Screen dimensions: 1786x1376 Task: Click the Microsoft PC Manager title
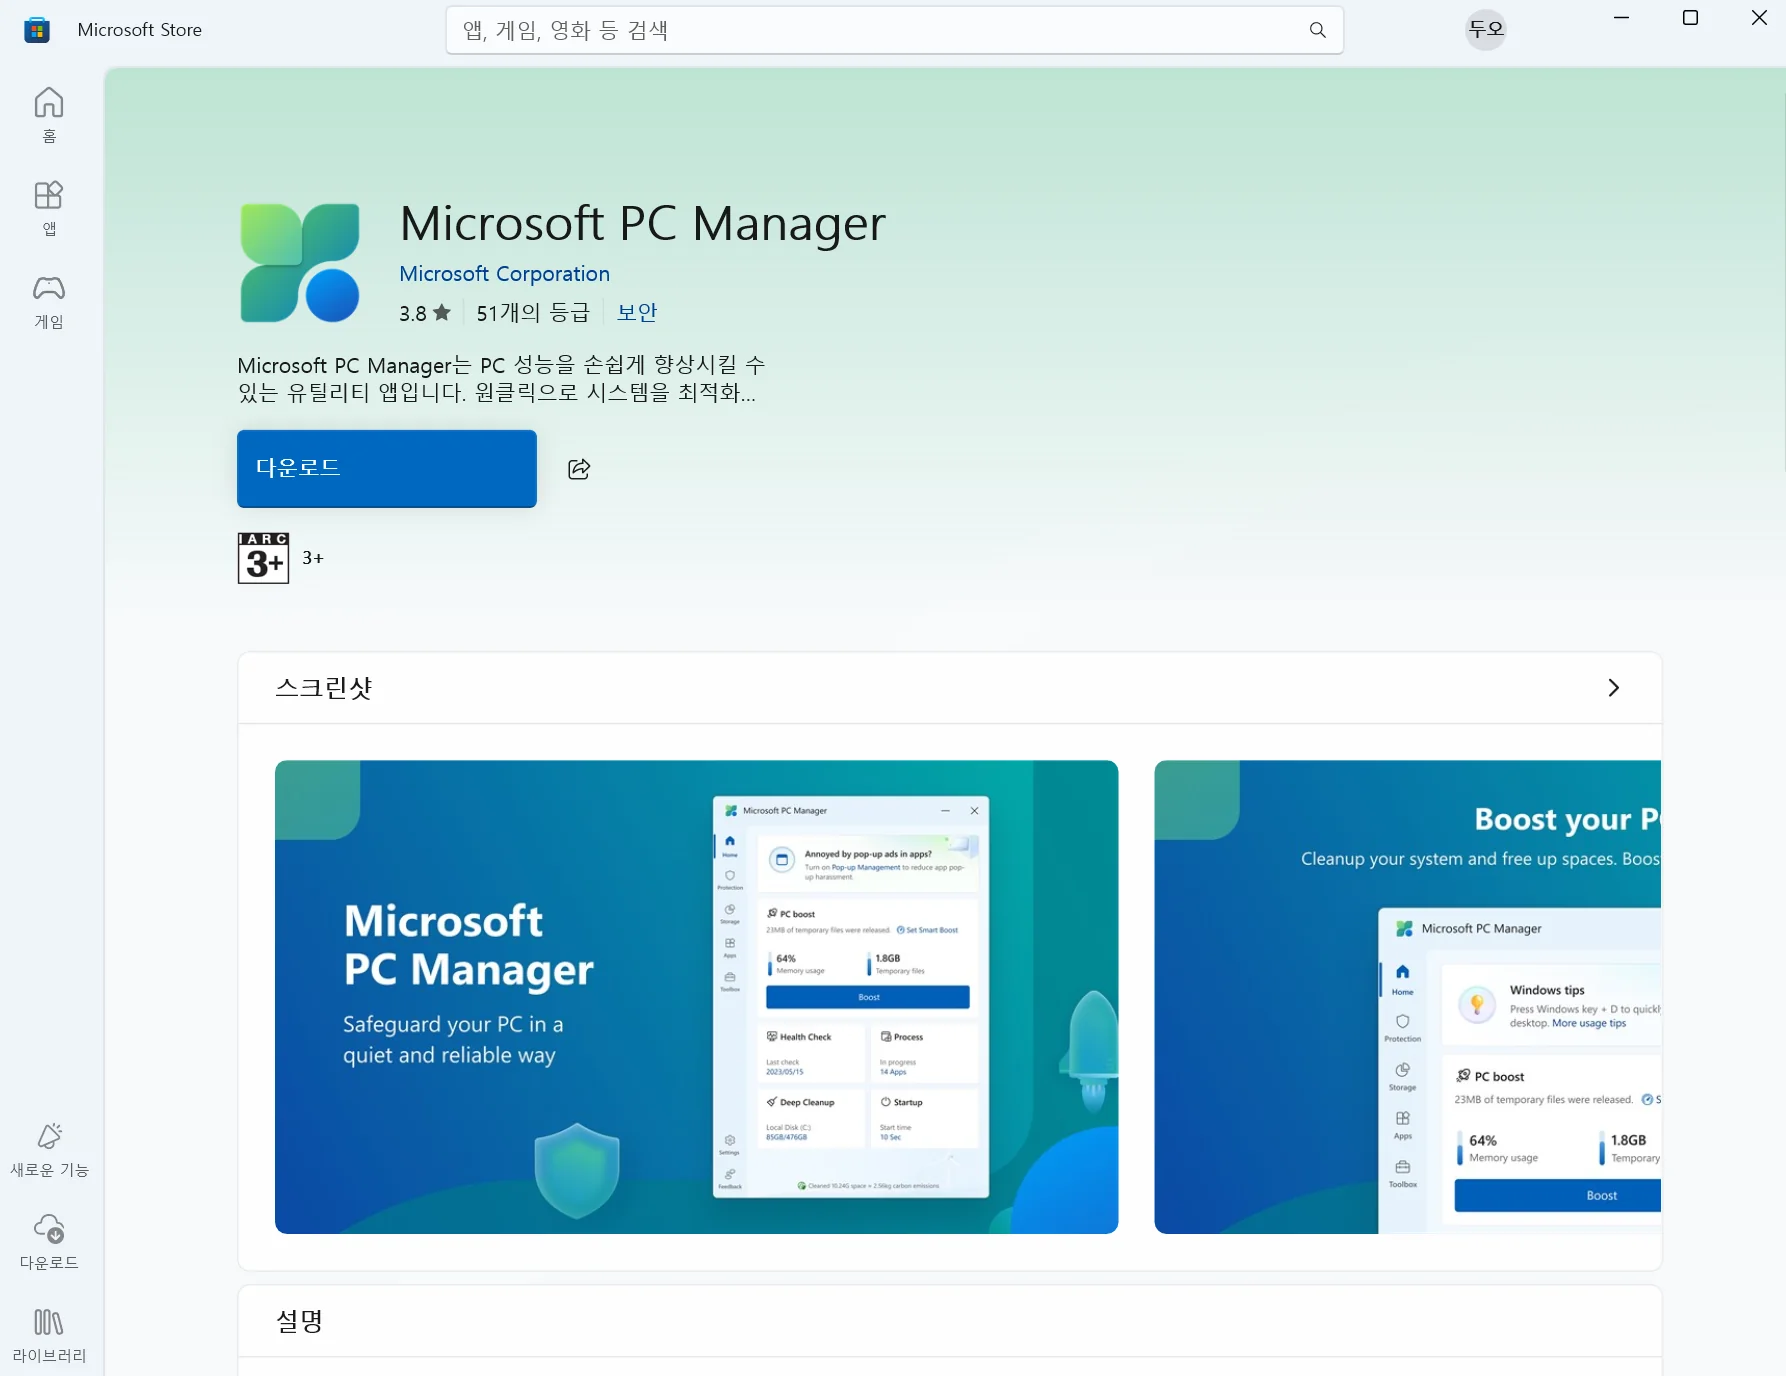(643, 223)
